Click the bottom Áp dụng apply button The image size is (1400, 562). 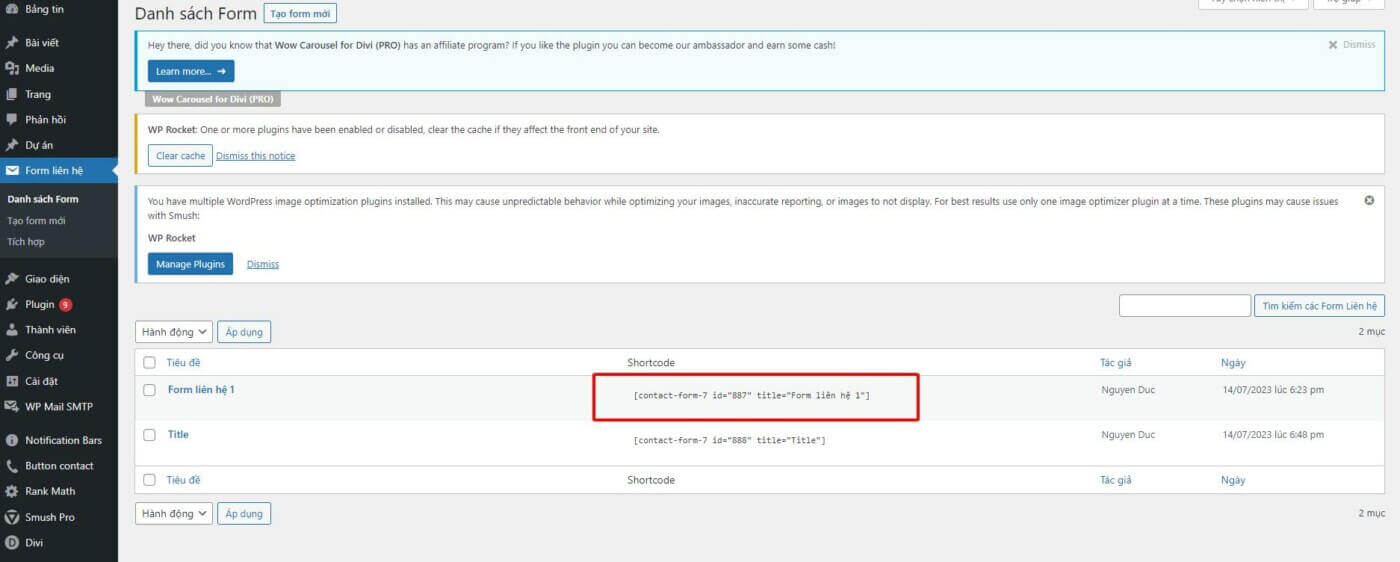tap(244, 514)
